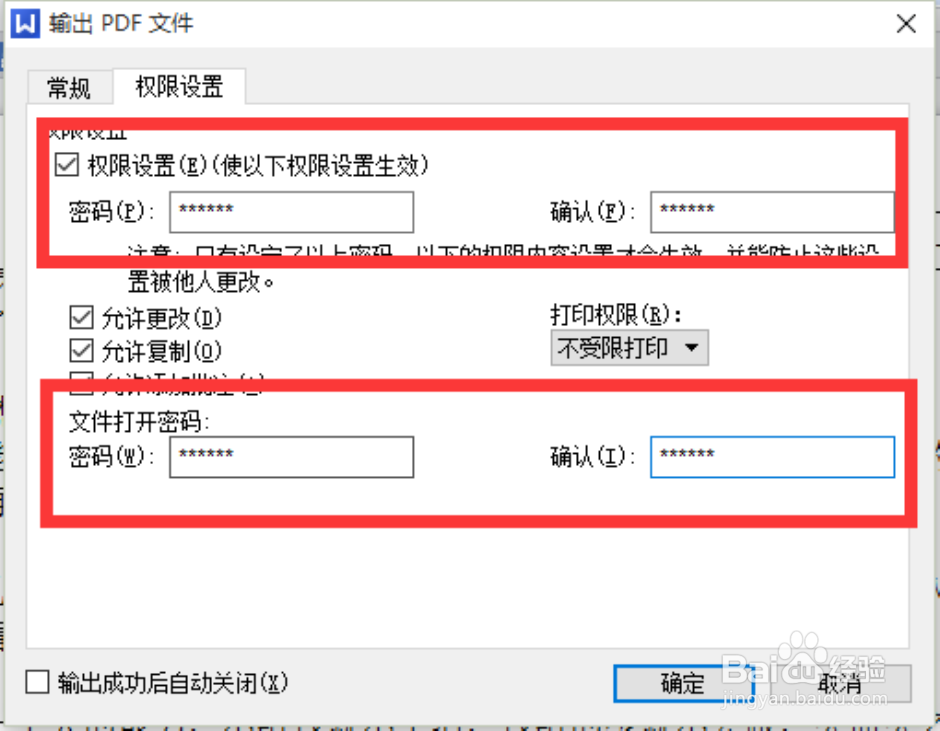Click the WPS logo in the title bar

[x=27, y=22]
